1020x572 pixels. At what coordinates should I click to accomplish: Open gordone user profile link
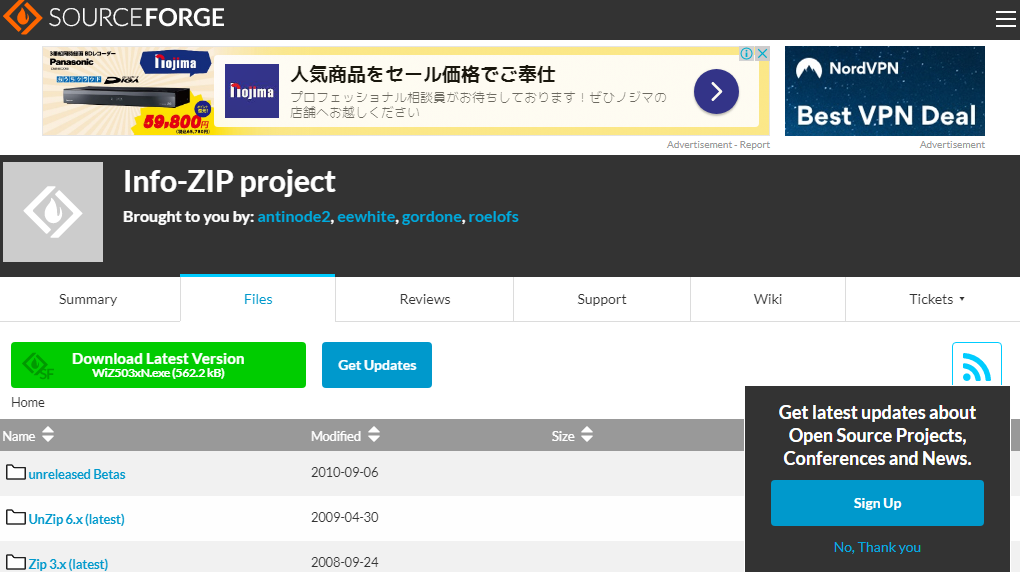(x=431, y=217)
